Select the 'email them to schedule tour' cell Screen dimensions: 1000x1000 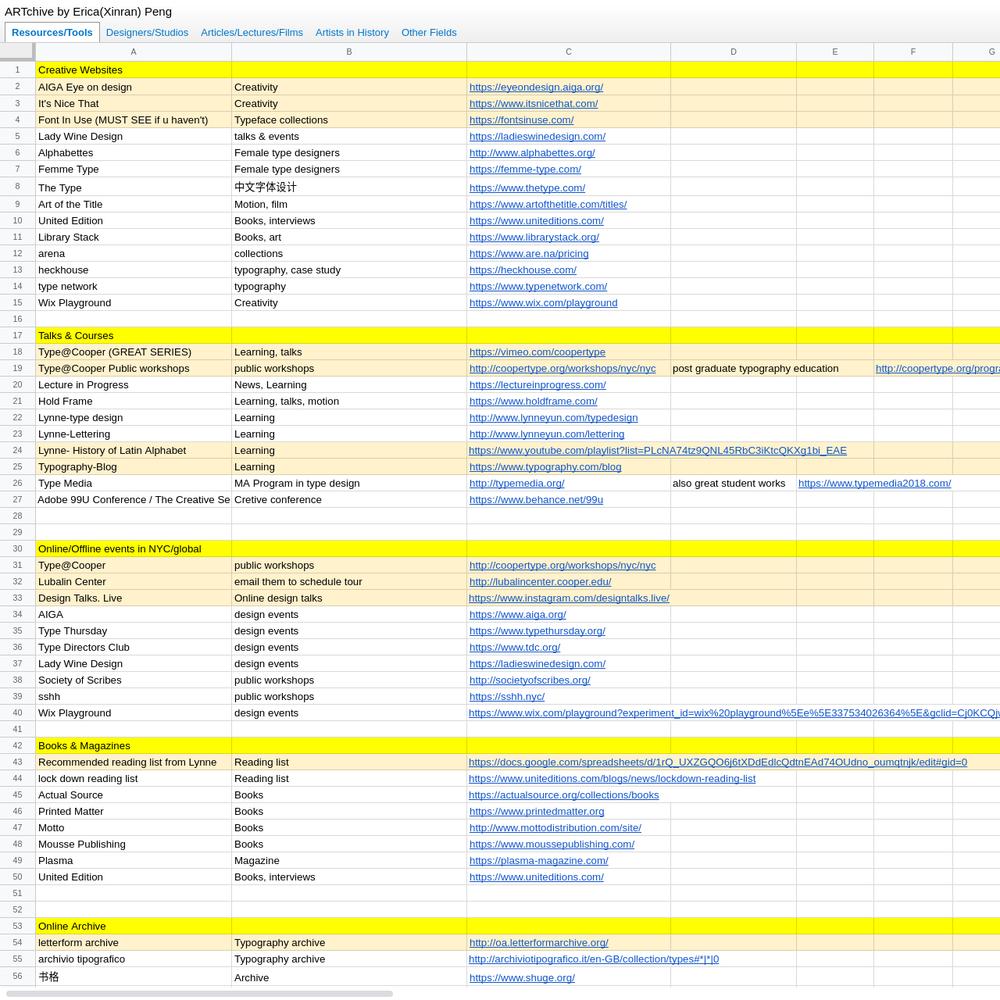(x=349, y=582)
